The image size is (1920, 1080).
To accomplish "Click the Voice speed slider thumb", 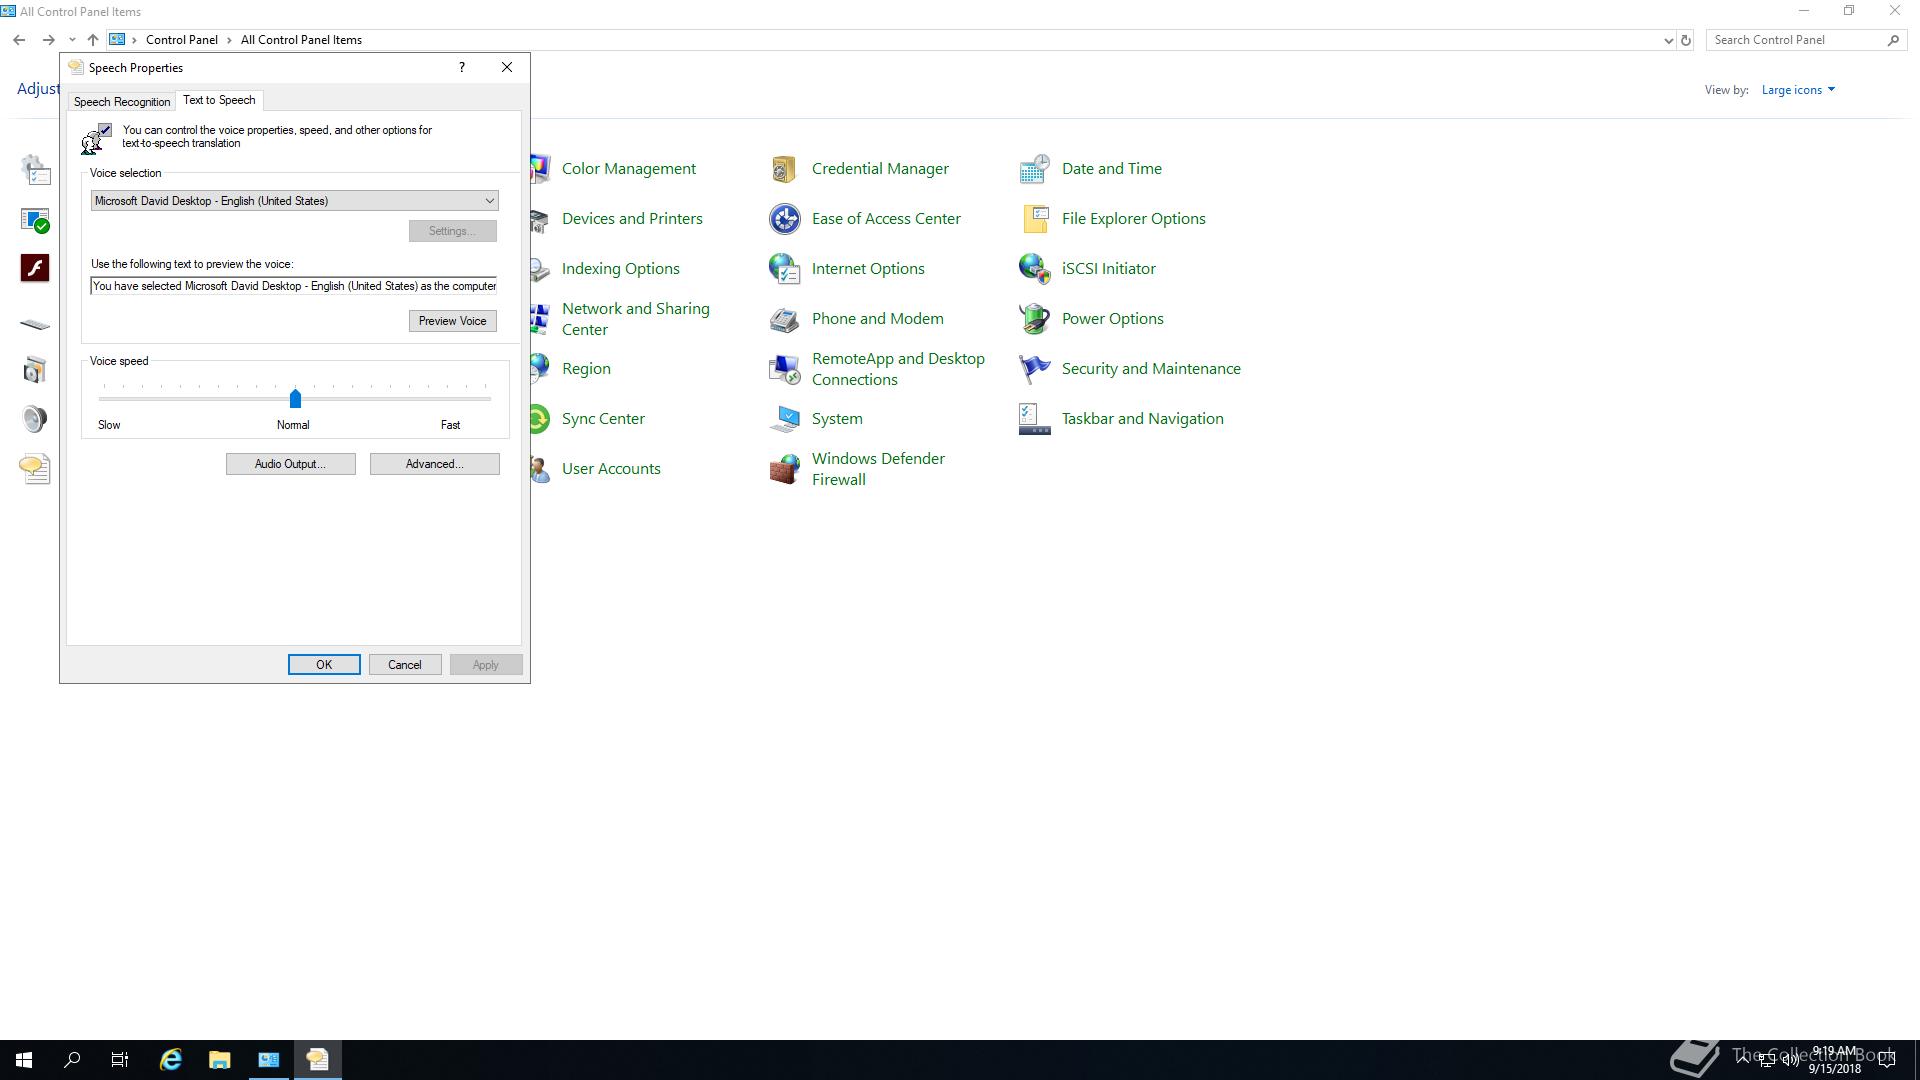I will 295,399.
